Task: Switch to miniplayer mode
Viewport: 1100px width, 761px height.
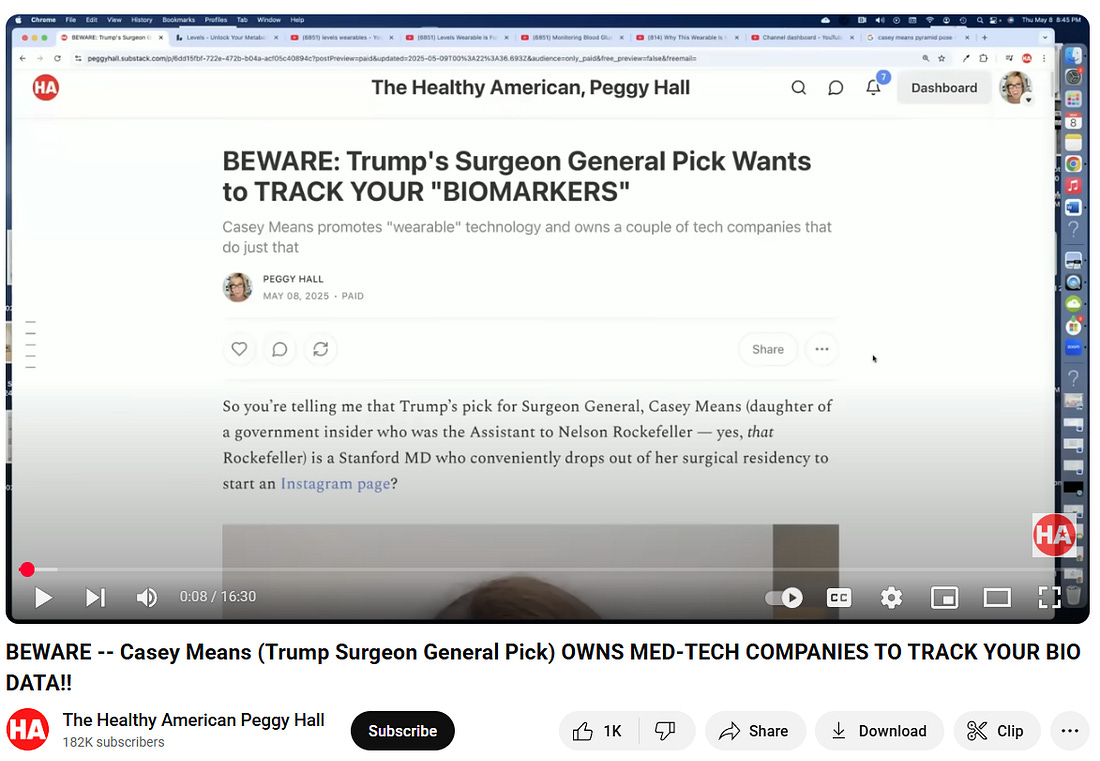Action: (x=944, y=598)
